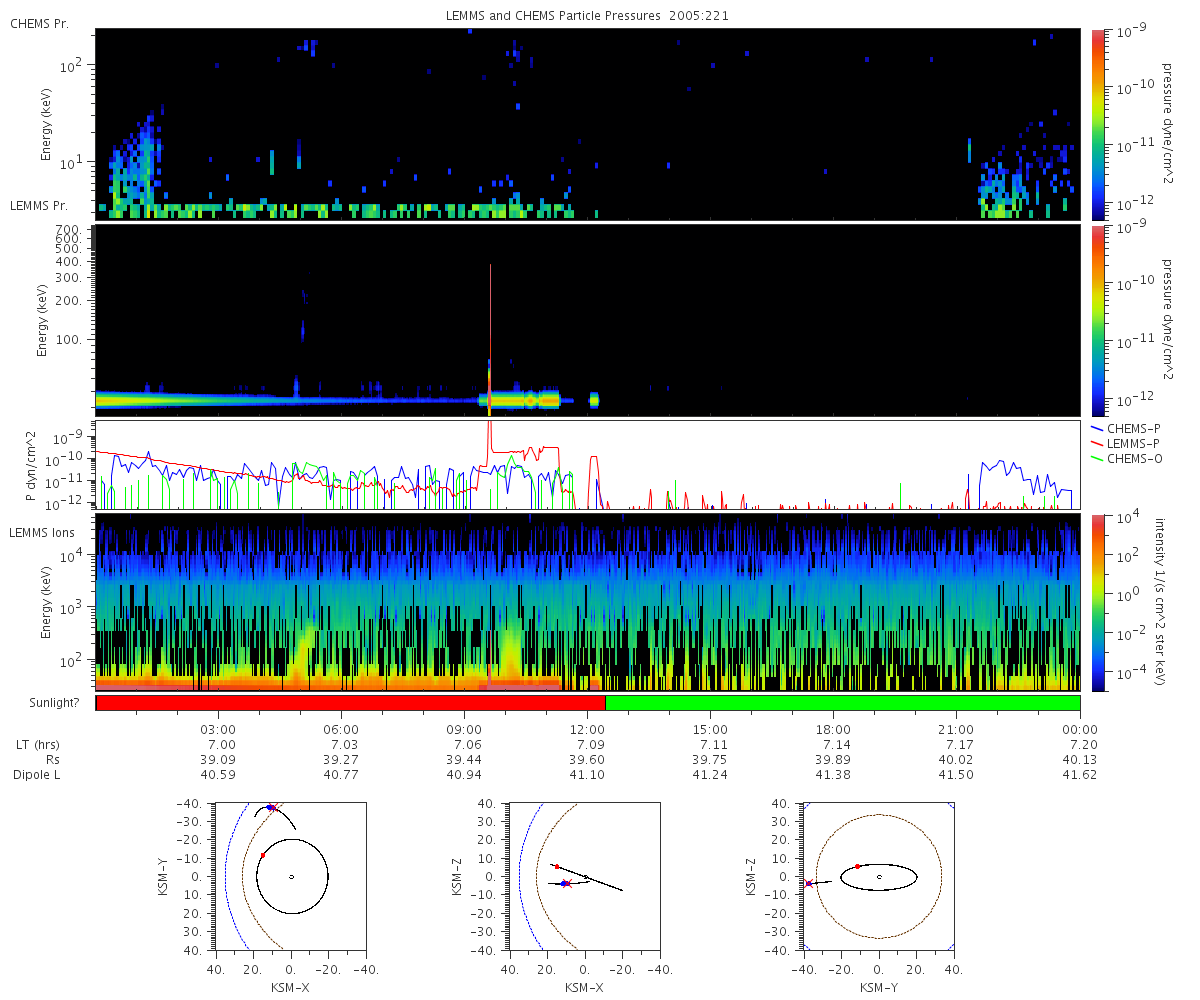Screen dimensions: 1200x1000
Task: Click the KSM-Z versus KSM-X orbit plot
Action: point(584,876)
